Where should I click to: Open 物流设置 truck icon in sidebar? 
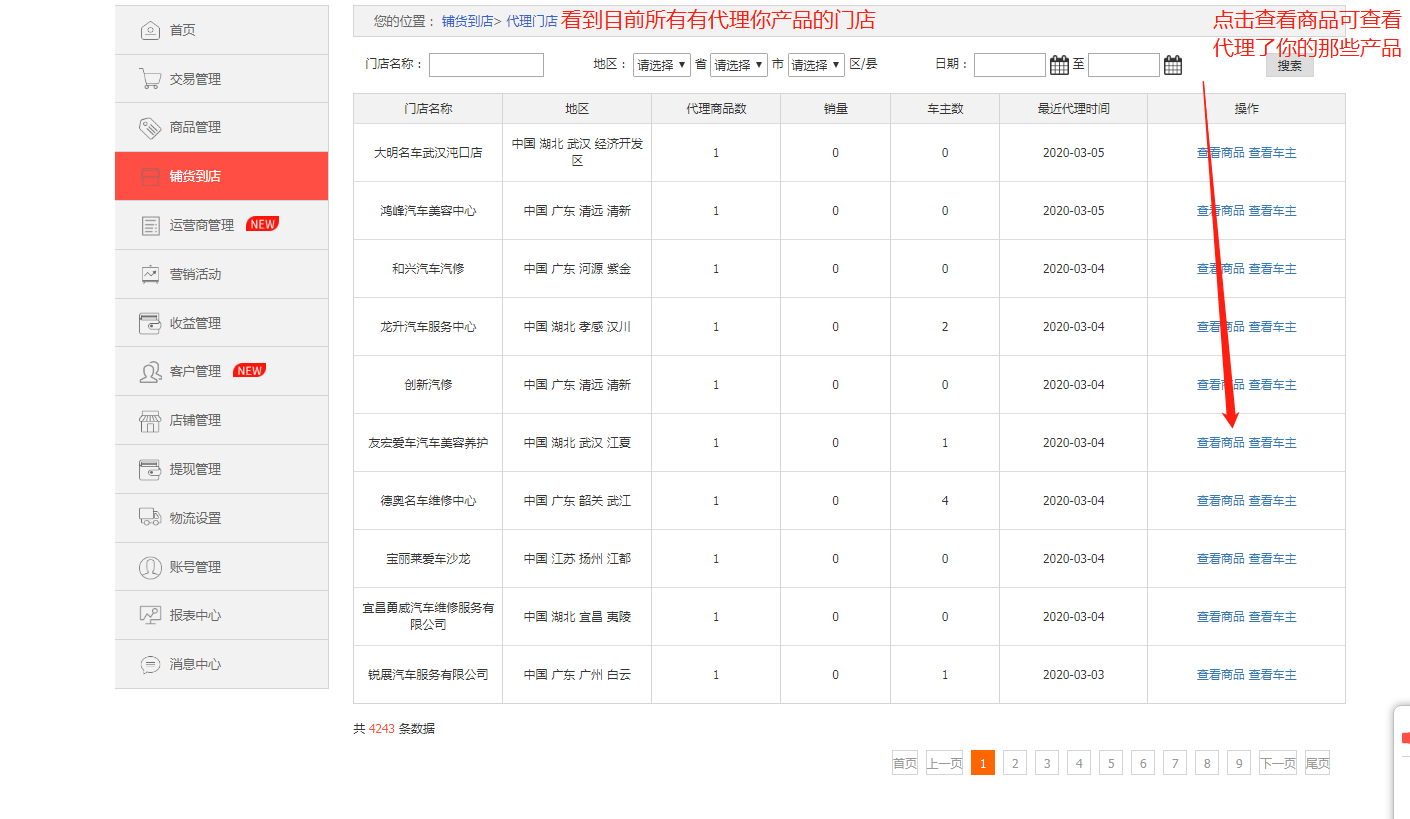click(x=150, y=517)
